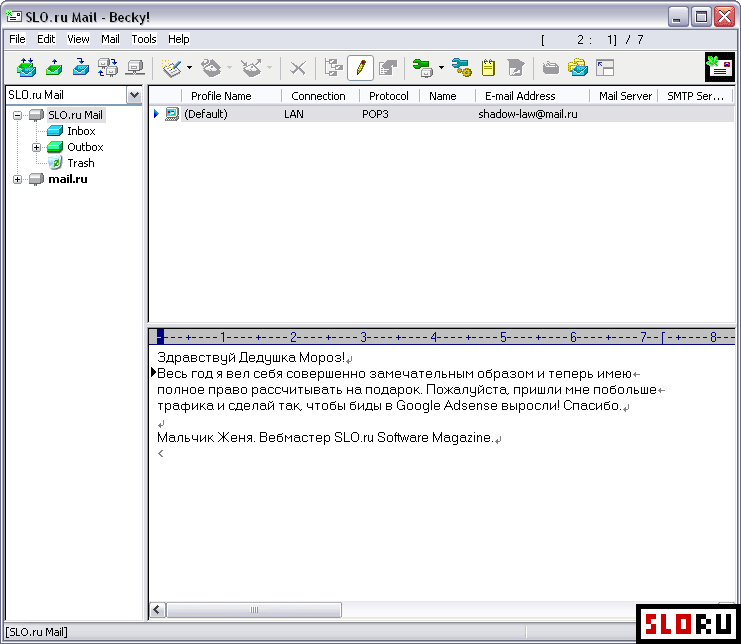
Task: Click the green mailbox settings icon
Action: pyautogui.click(x=423, y=68)
